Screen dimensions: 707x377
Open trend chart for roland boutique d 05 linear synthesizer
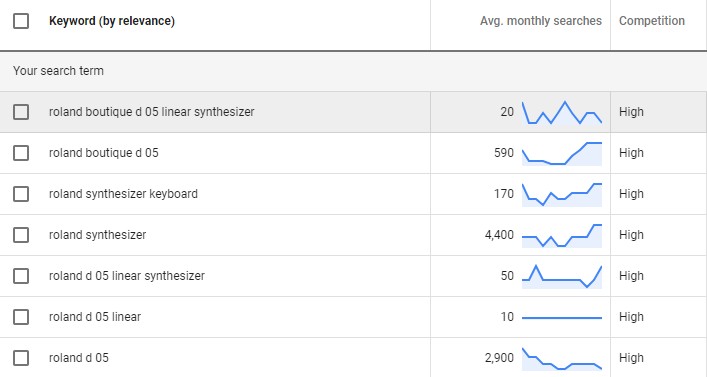[562, 112]
